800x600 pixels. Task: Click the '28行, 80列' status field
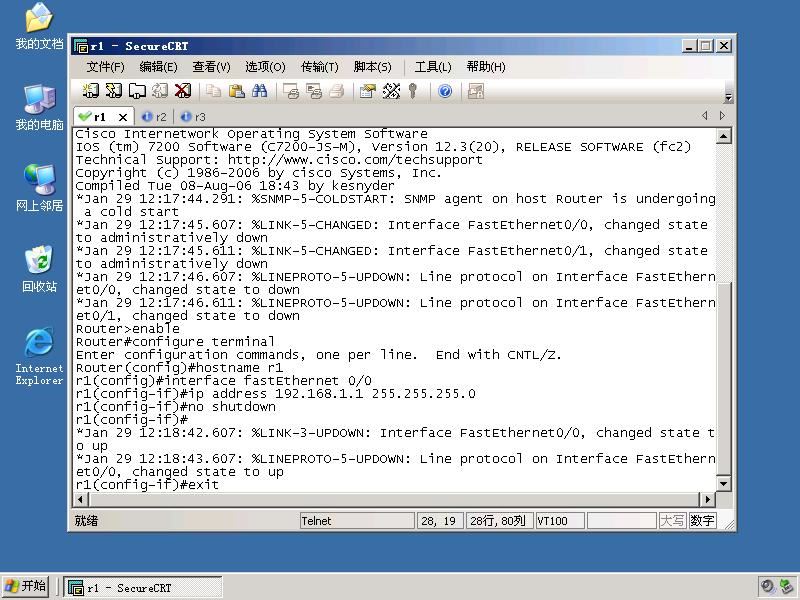(x=499, y=521)
